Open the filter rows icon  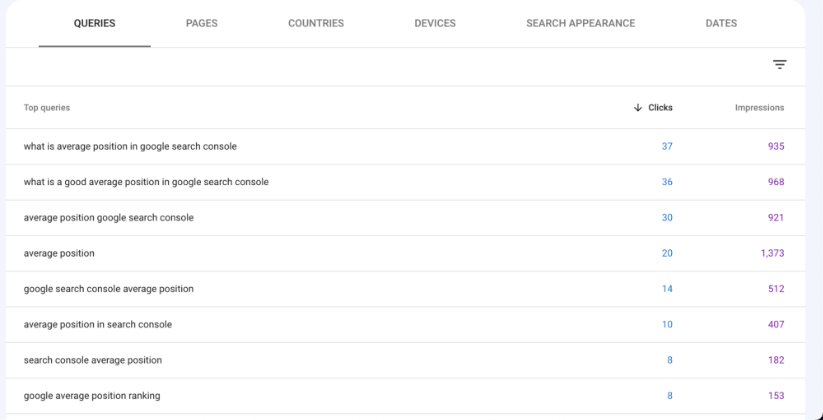(x=779, y=65)
